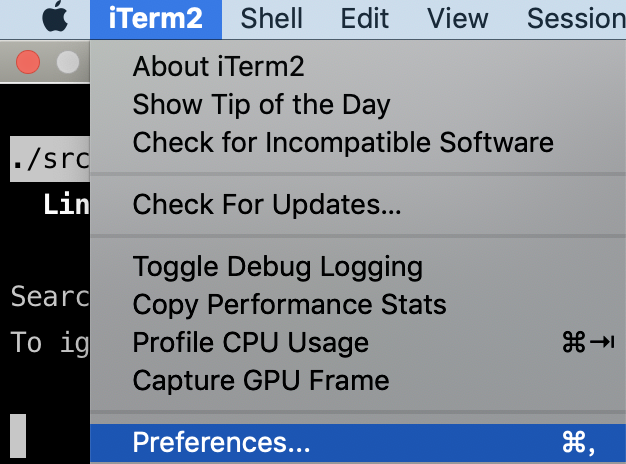Open the Shell menu
Image resolution: width=626 pixels, height=464 pixels.
271,19
